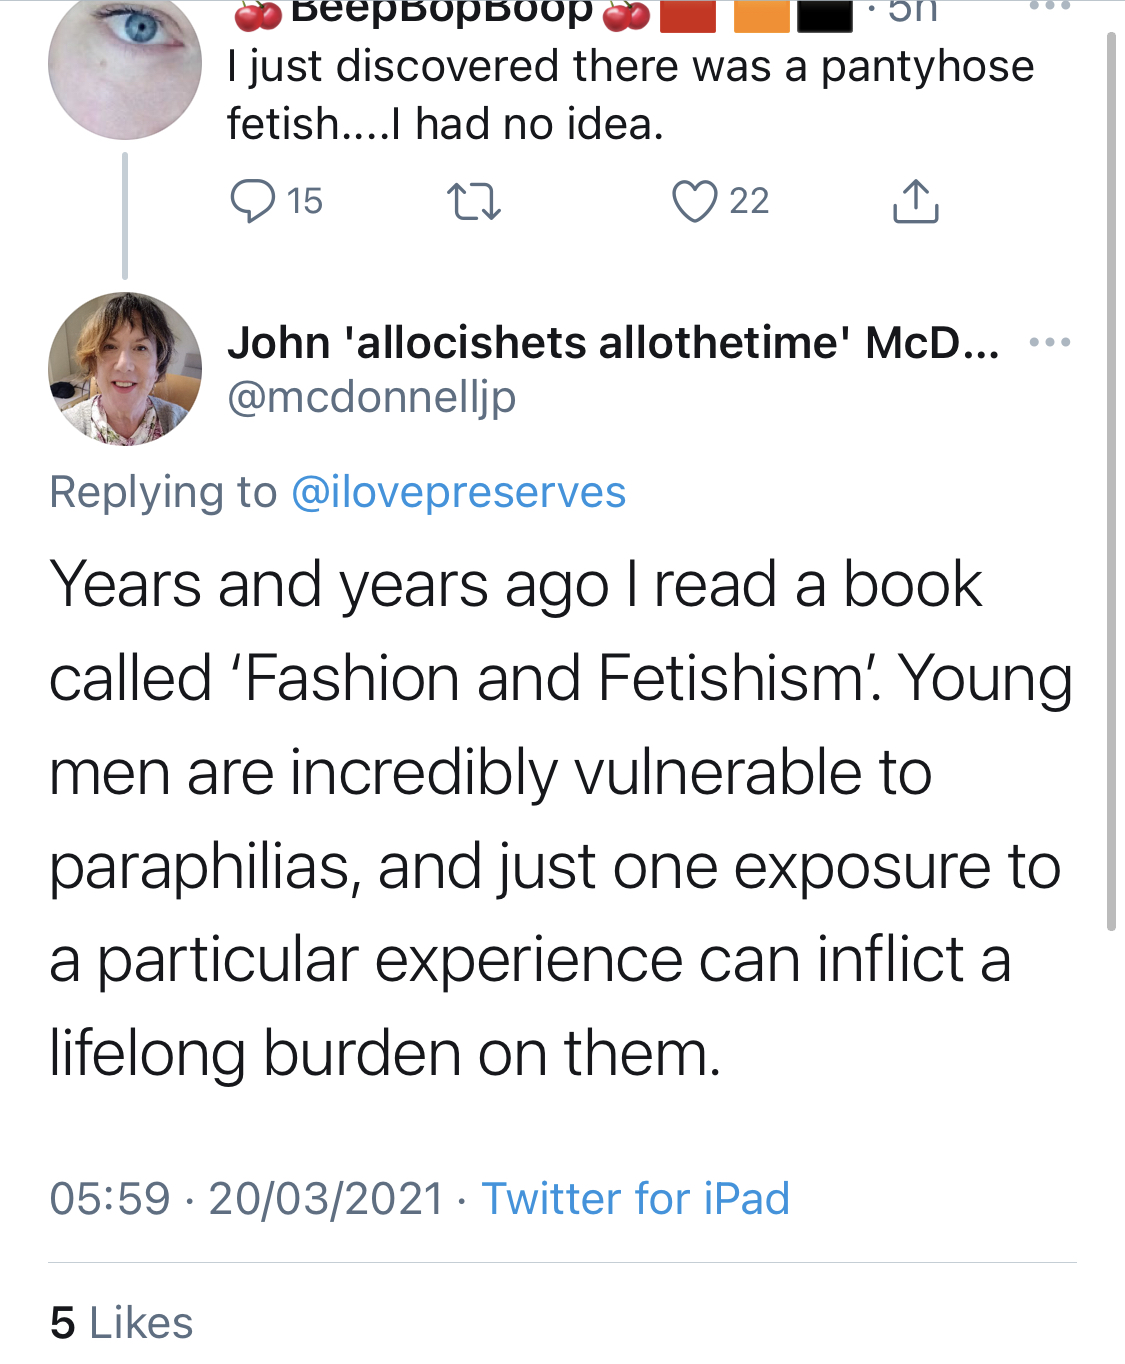Open more options on BeepBopBoop's tweet
This screenshot has width=1125, height=1364.
click(1049, 6)
